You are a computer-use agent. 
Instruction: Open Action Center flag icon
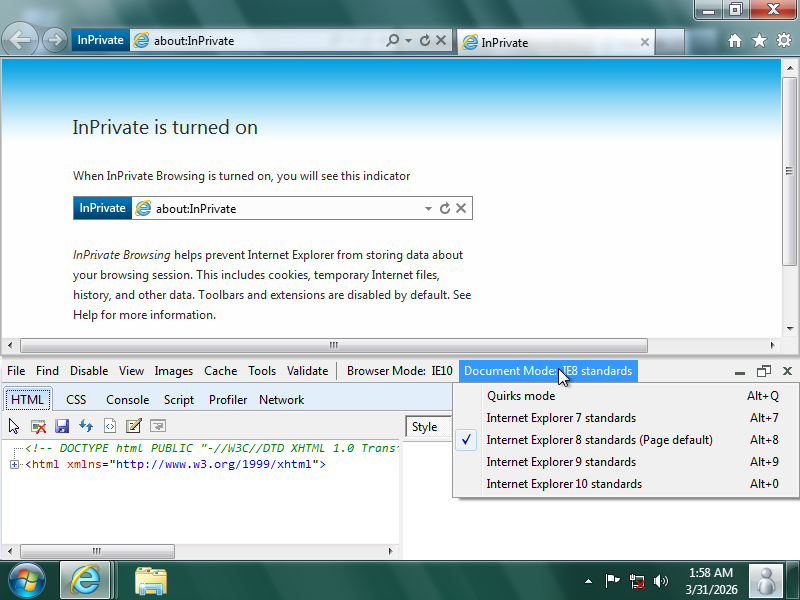(612, 581)
